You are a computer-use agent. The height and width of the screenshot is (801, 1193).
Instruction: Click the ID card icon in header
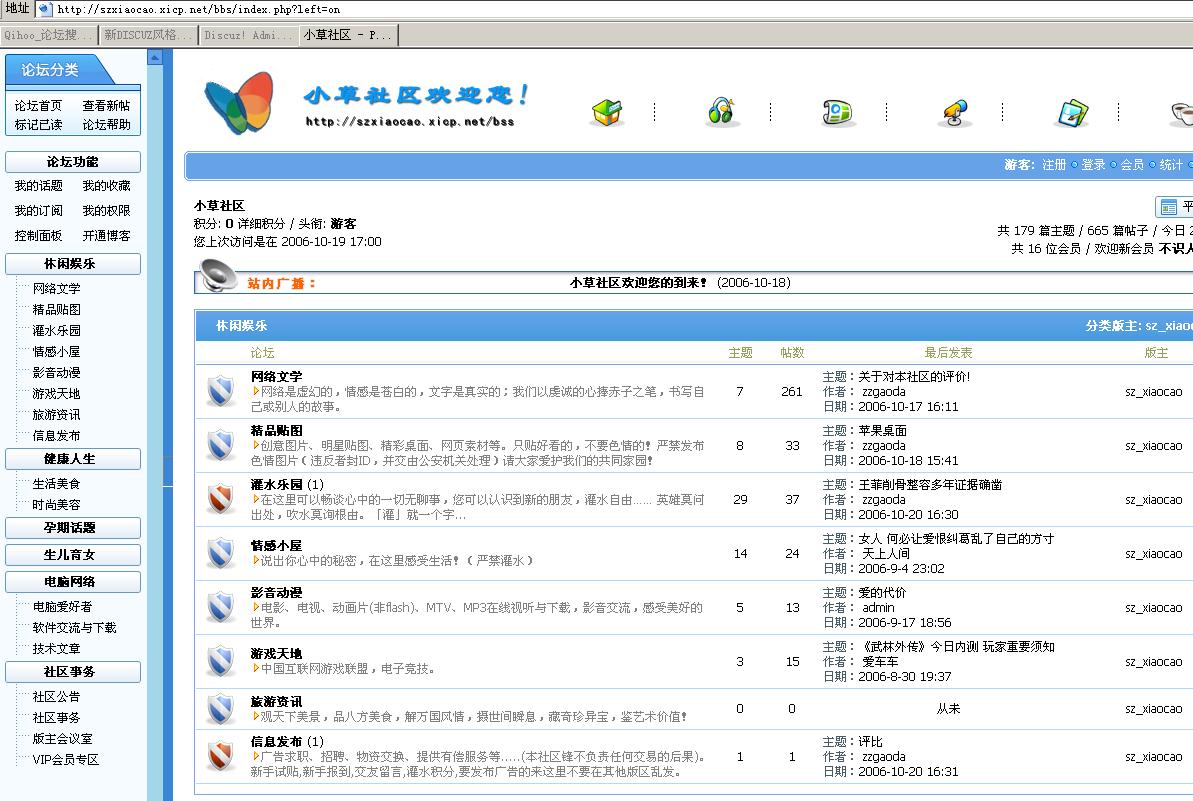[838, 113]
